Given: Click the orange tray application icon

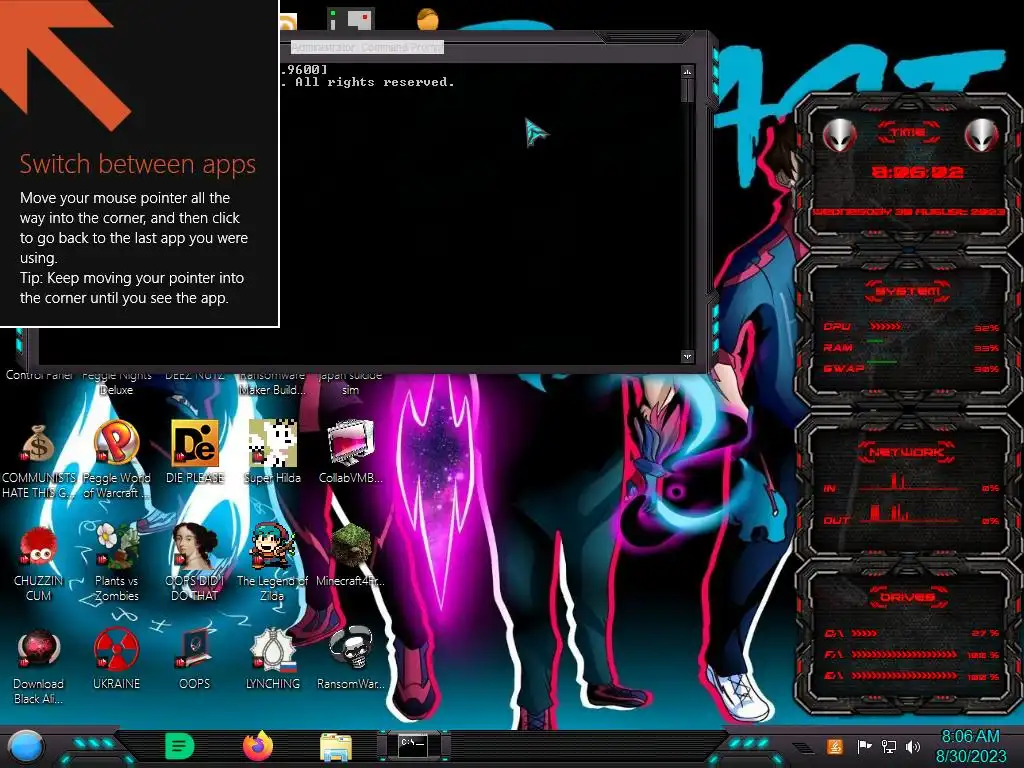Looking at the screenshot, I should (x=835, y=746).
